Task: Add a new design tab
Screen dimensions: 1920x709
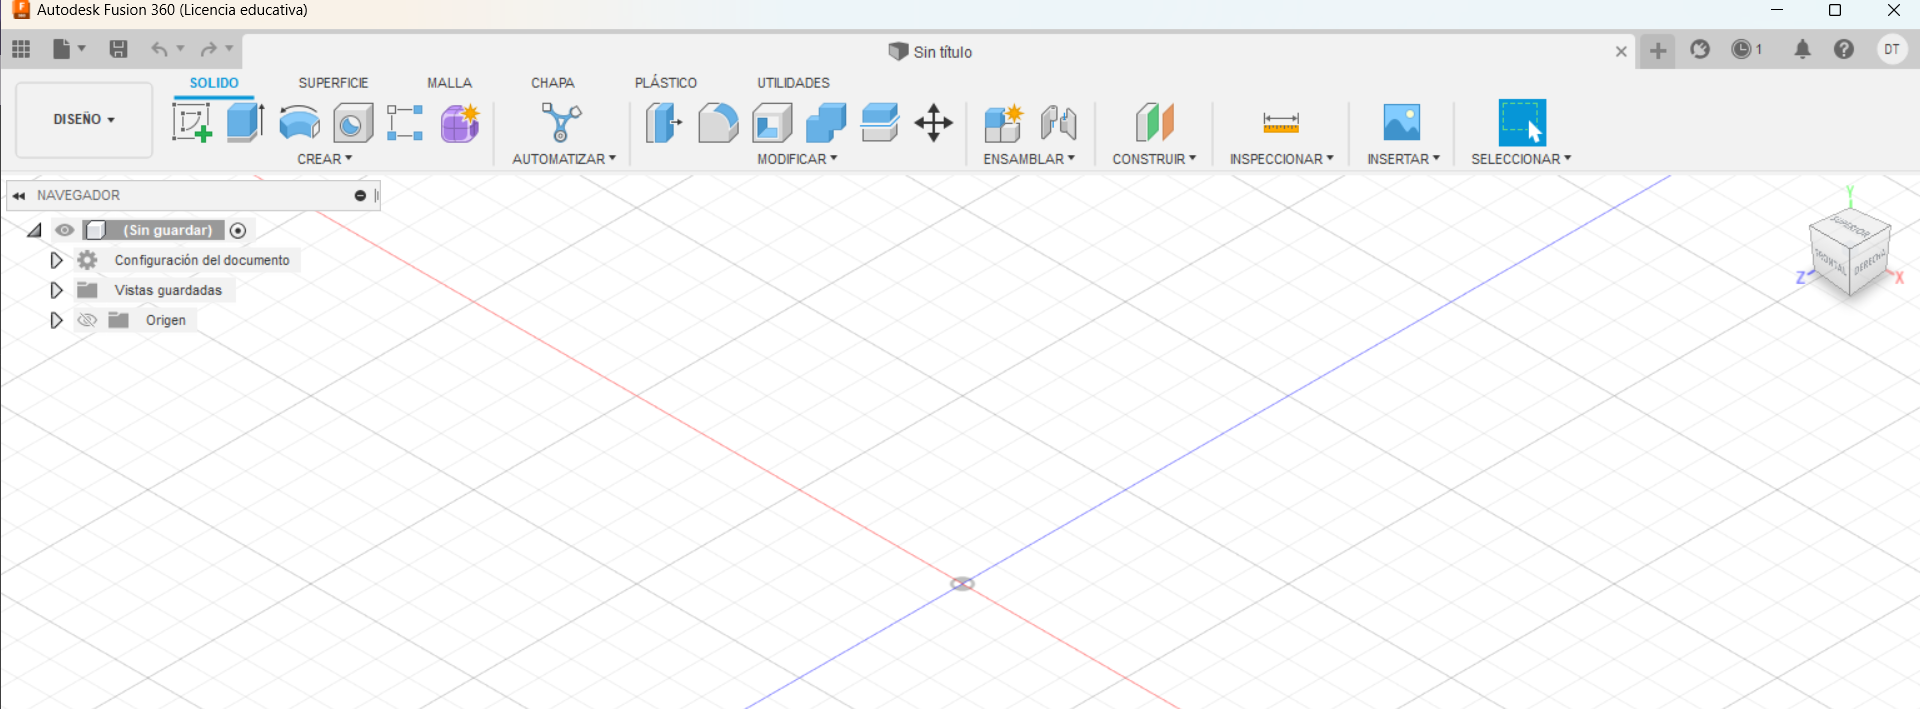Action: click(x=1658, y=51)
